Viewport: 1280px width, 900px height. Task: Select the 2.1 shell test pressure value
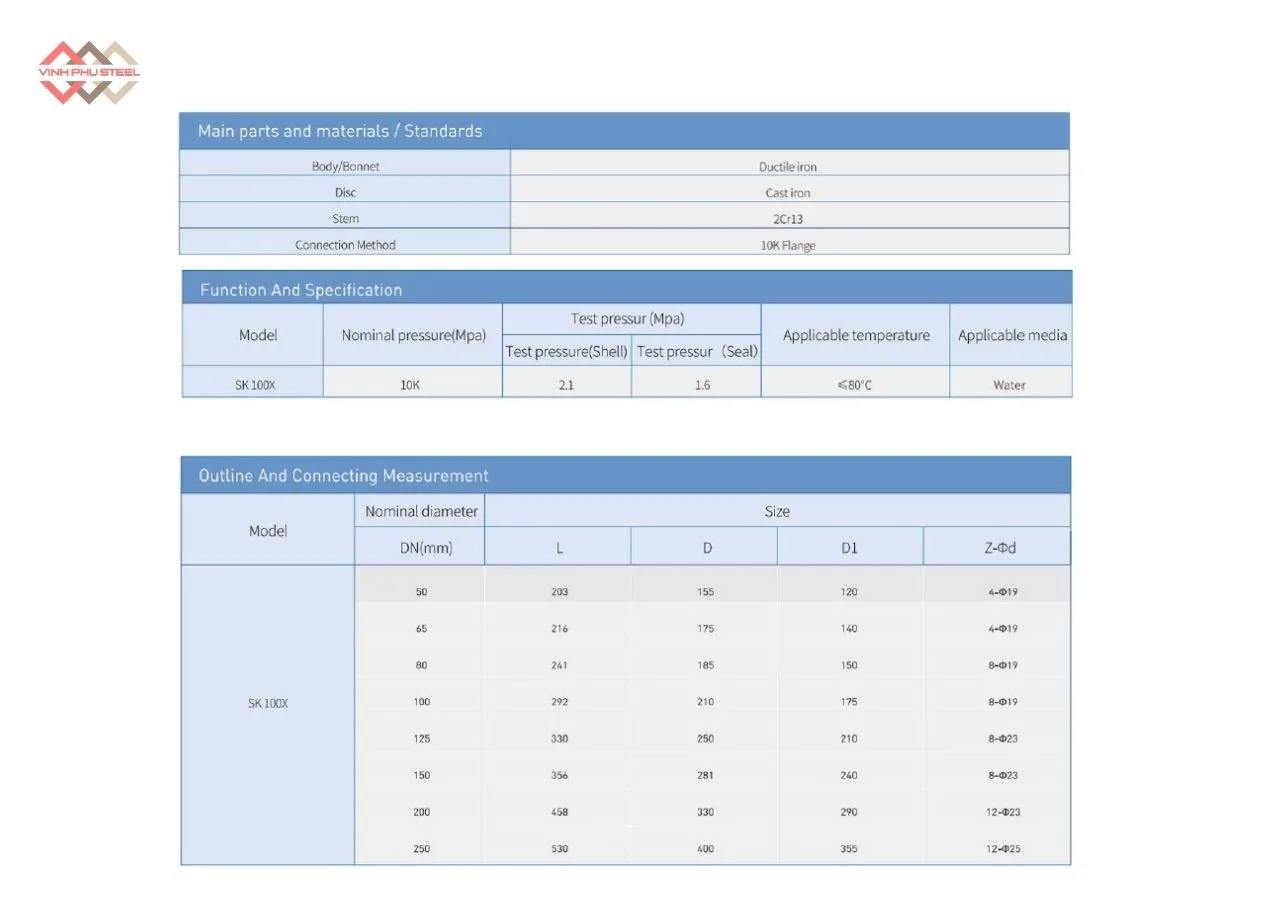pyautogui.click(x=566, y=385)
